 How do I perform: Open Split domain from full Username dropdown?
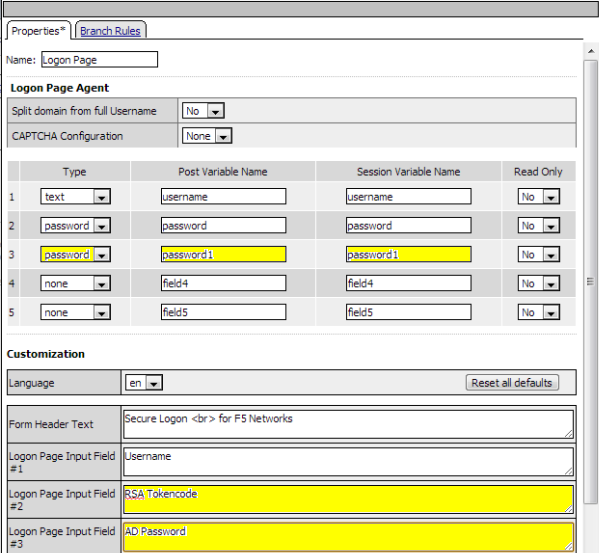[203, 111]
